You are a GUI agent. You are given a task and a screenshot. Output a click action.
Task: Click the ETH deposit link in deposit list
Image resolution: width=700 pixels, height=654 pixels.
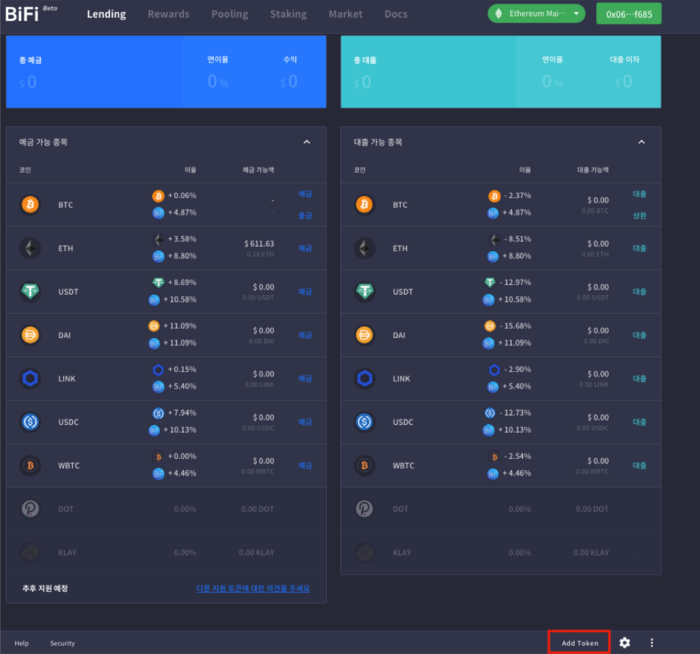(x=305, y=248)
